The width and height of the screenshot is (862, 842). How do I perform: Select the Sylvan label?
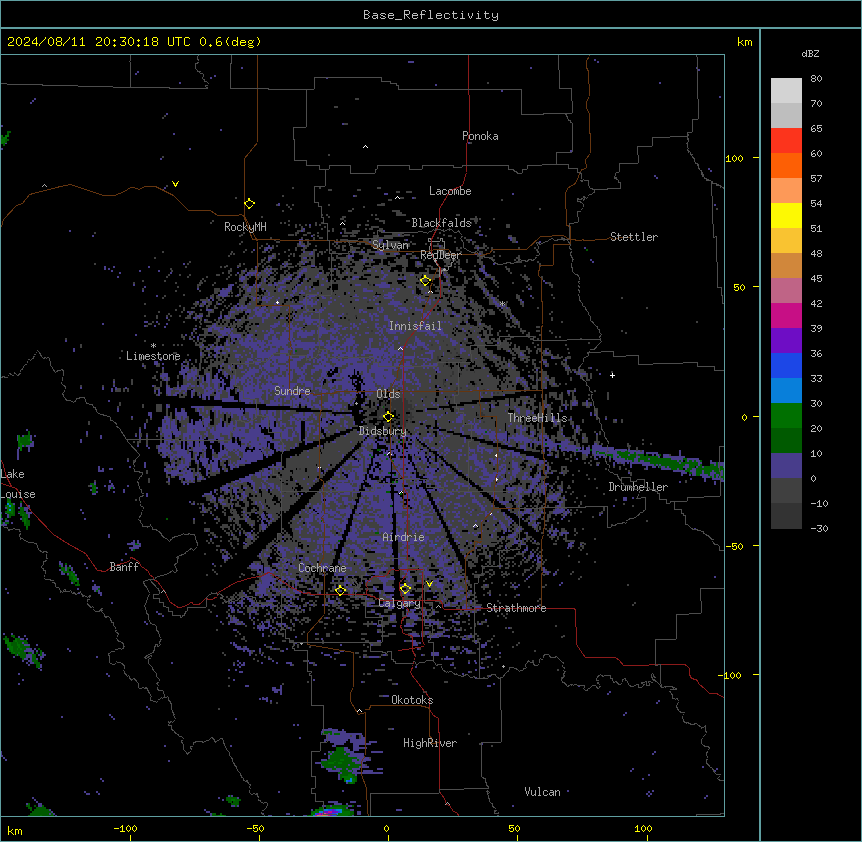tap(390, 245)
